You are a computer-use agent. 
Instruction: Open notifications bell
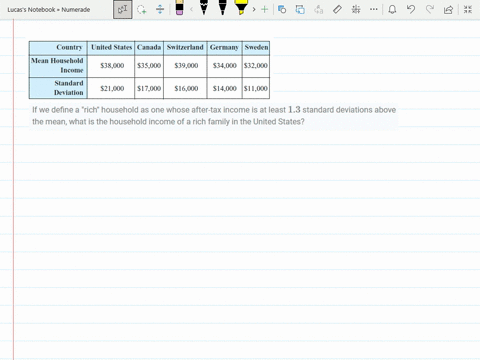(392, 9)
